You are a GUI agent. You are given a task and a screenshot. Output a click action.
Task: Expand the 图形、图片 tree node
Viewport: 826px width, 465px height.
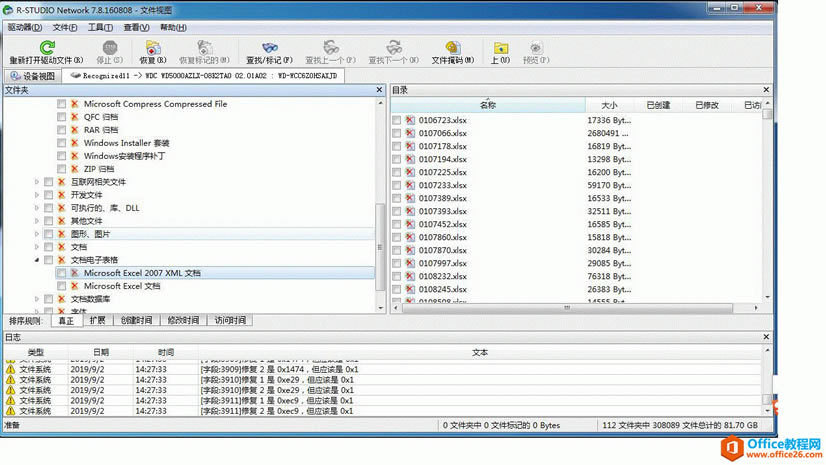(36, 234)
